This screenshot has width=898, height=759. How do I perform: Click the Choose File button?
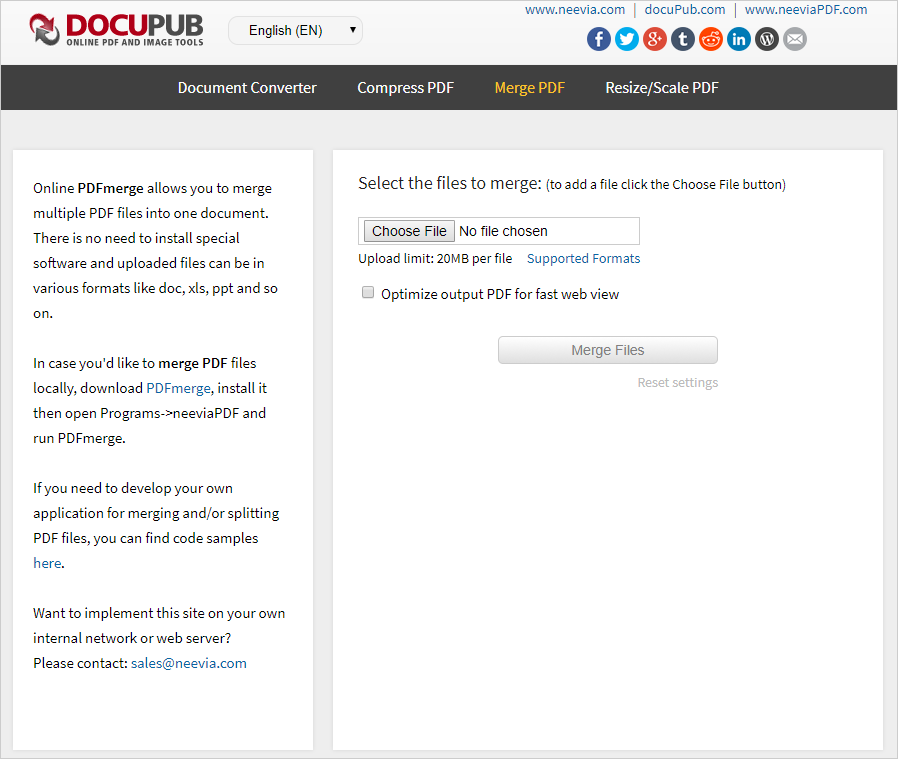409,231
